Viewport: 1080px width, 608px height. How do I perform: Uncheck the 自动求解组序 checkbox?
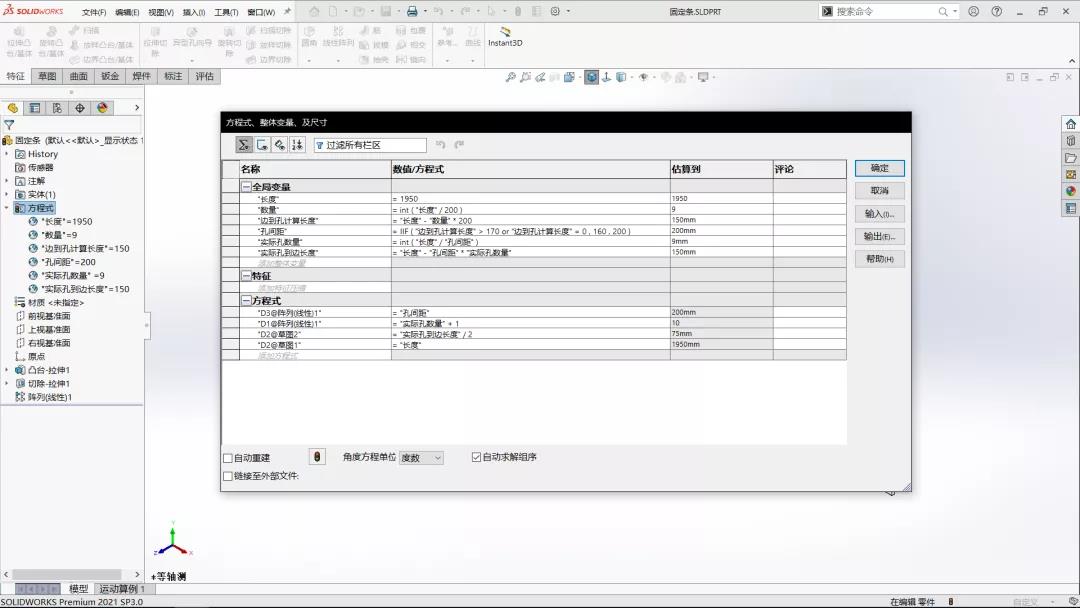(x=476, y=457)
